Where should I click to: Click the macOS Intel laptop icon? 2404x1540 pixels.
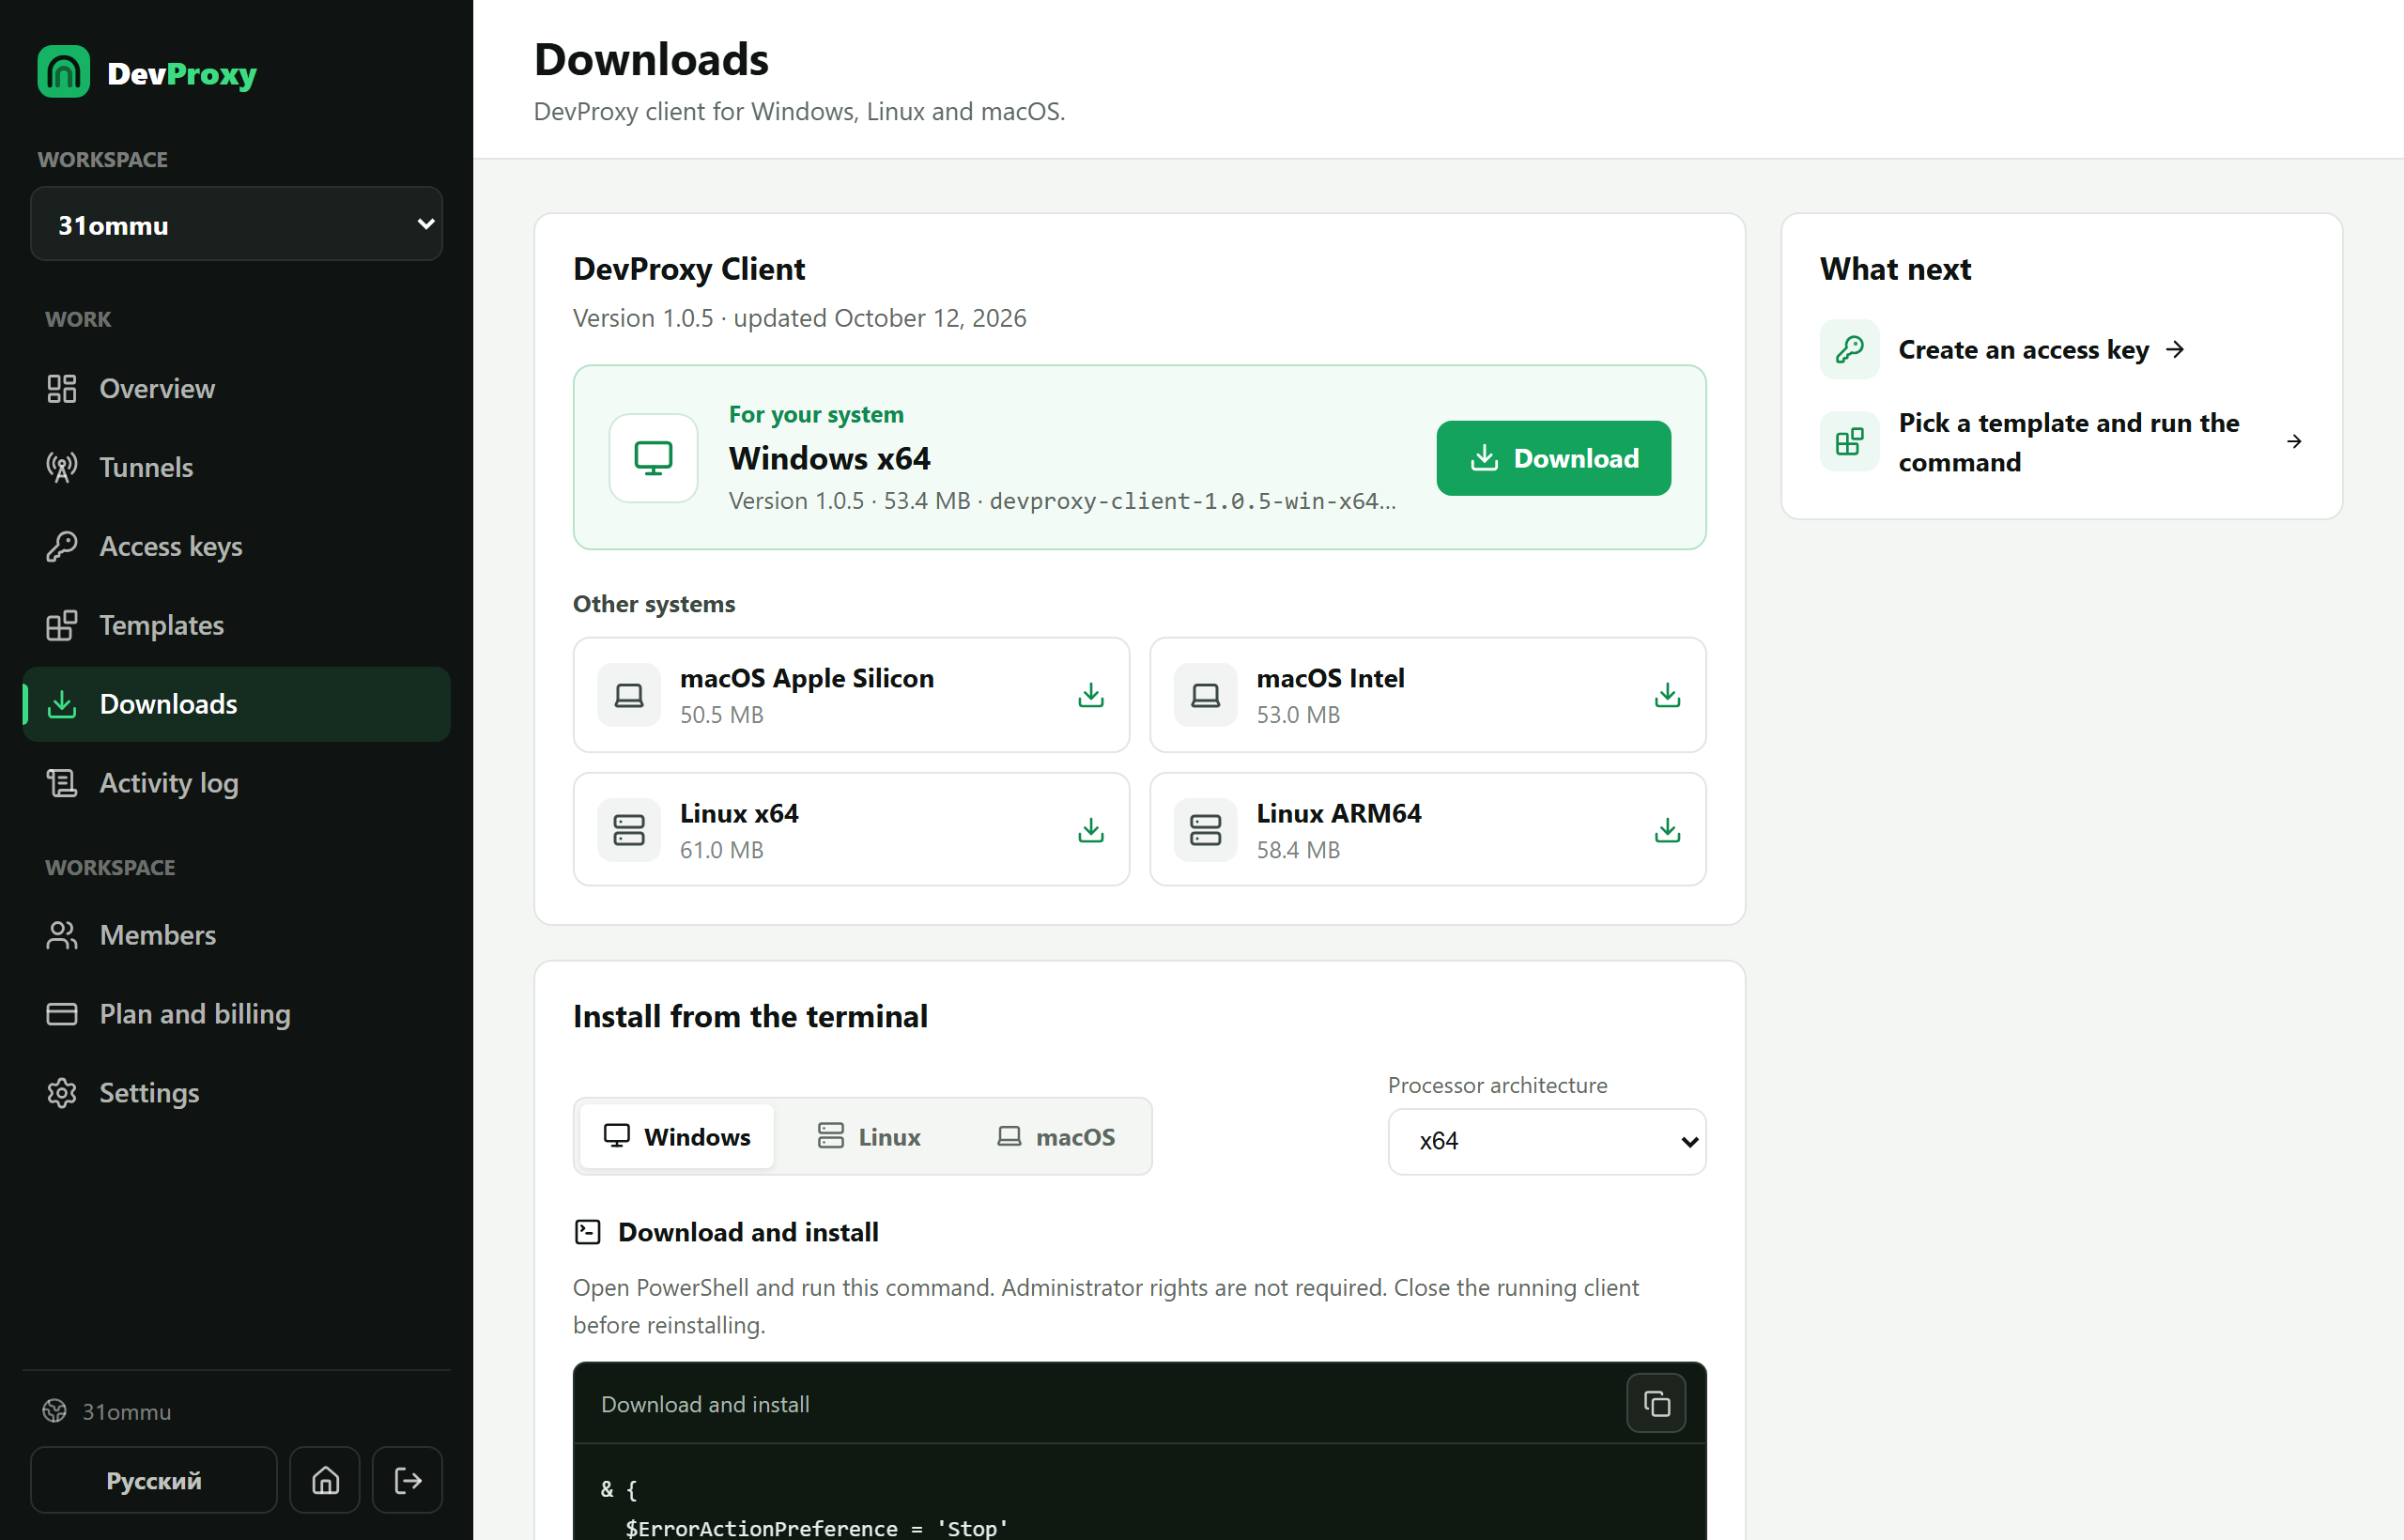[x=1205, y=695]
